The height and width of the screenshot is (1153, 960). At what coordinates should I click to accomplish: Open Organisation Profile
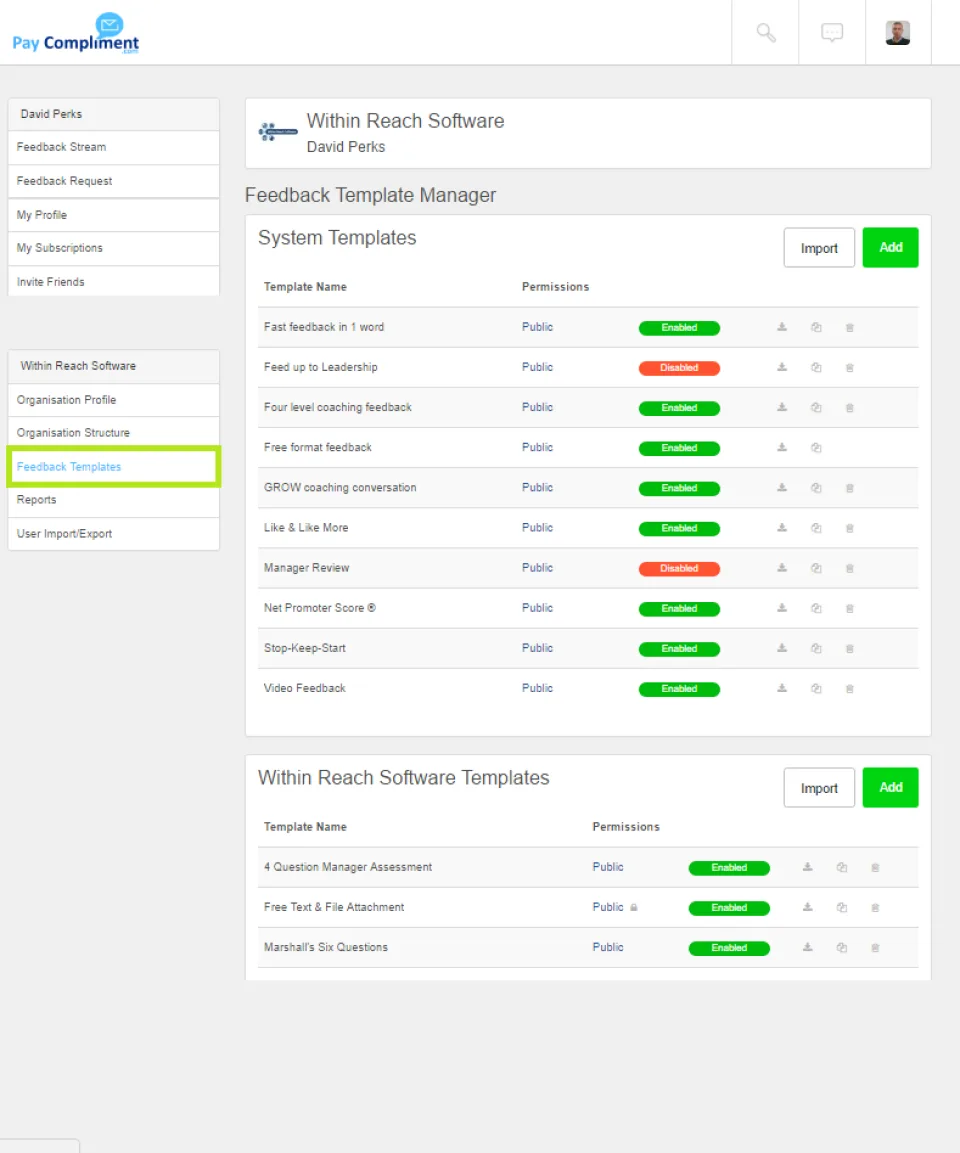[x=113, y=400]
